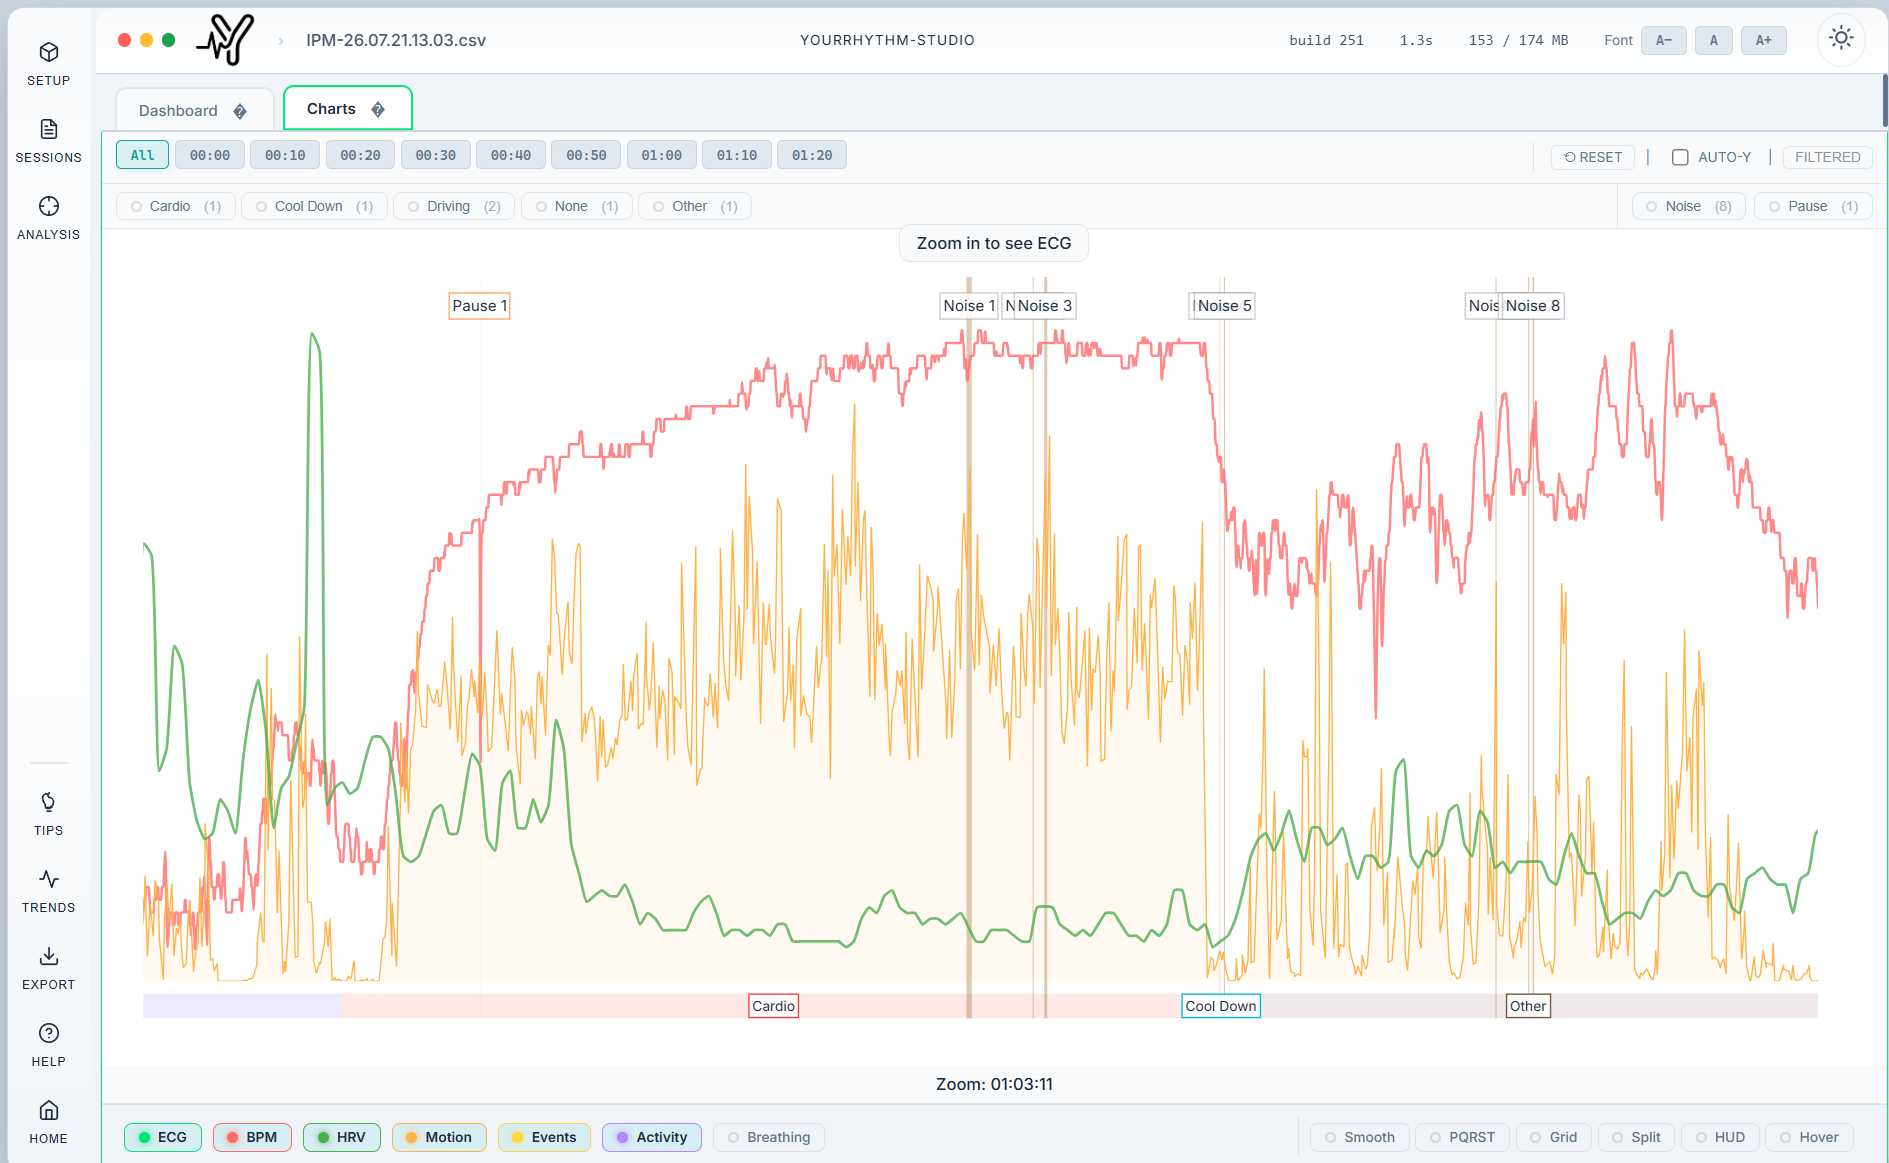Reset font size with the A button
This screenshot has width=1889, height=1163.
click(x=1714, y=40)
